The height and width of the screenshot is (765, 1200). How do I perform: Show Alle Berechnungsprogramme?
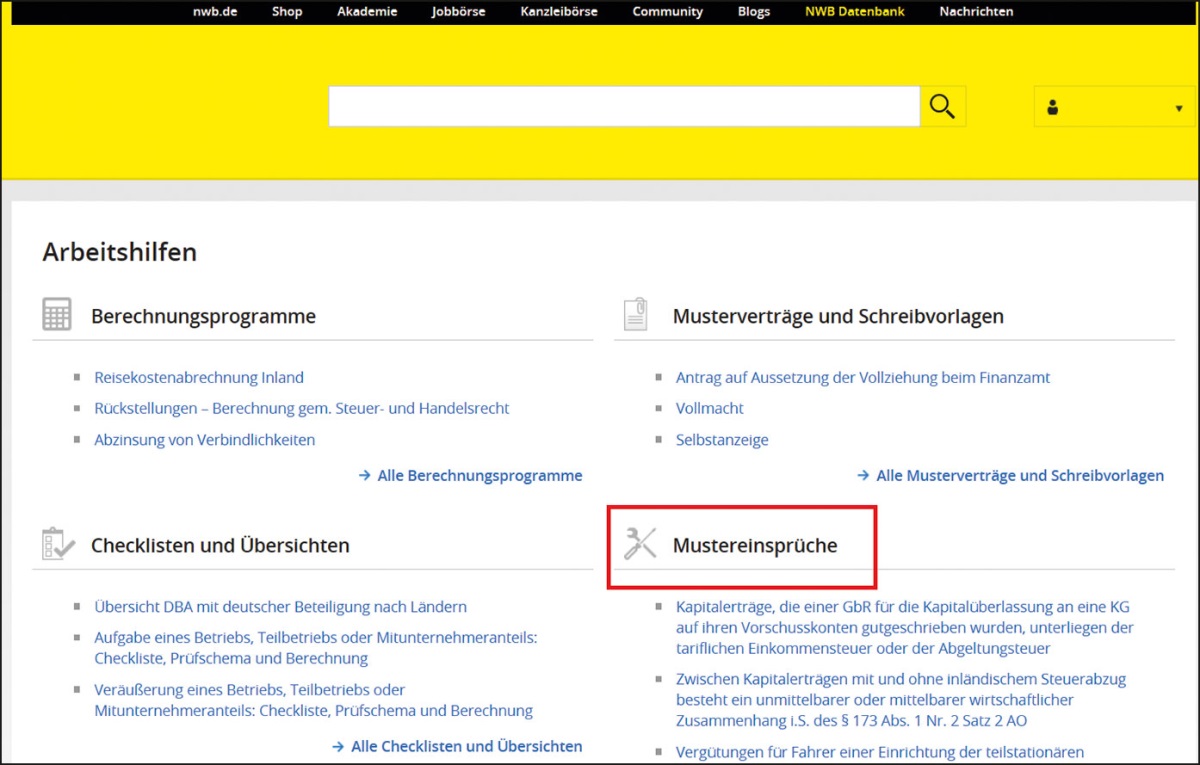pos(479,476)
